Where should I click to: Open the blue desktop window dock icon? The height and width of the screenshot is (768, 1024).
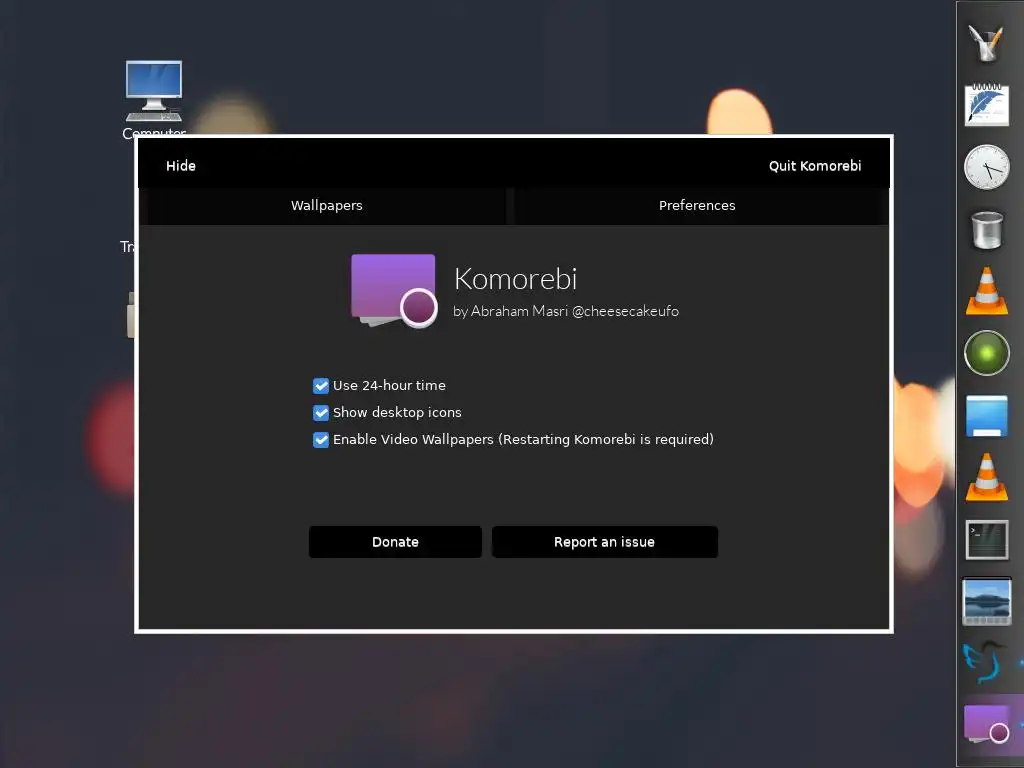[987, 416]
